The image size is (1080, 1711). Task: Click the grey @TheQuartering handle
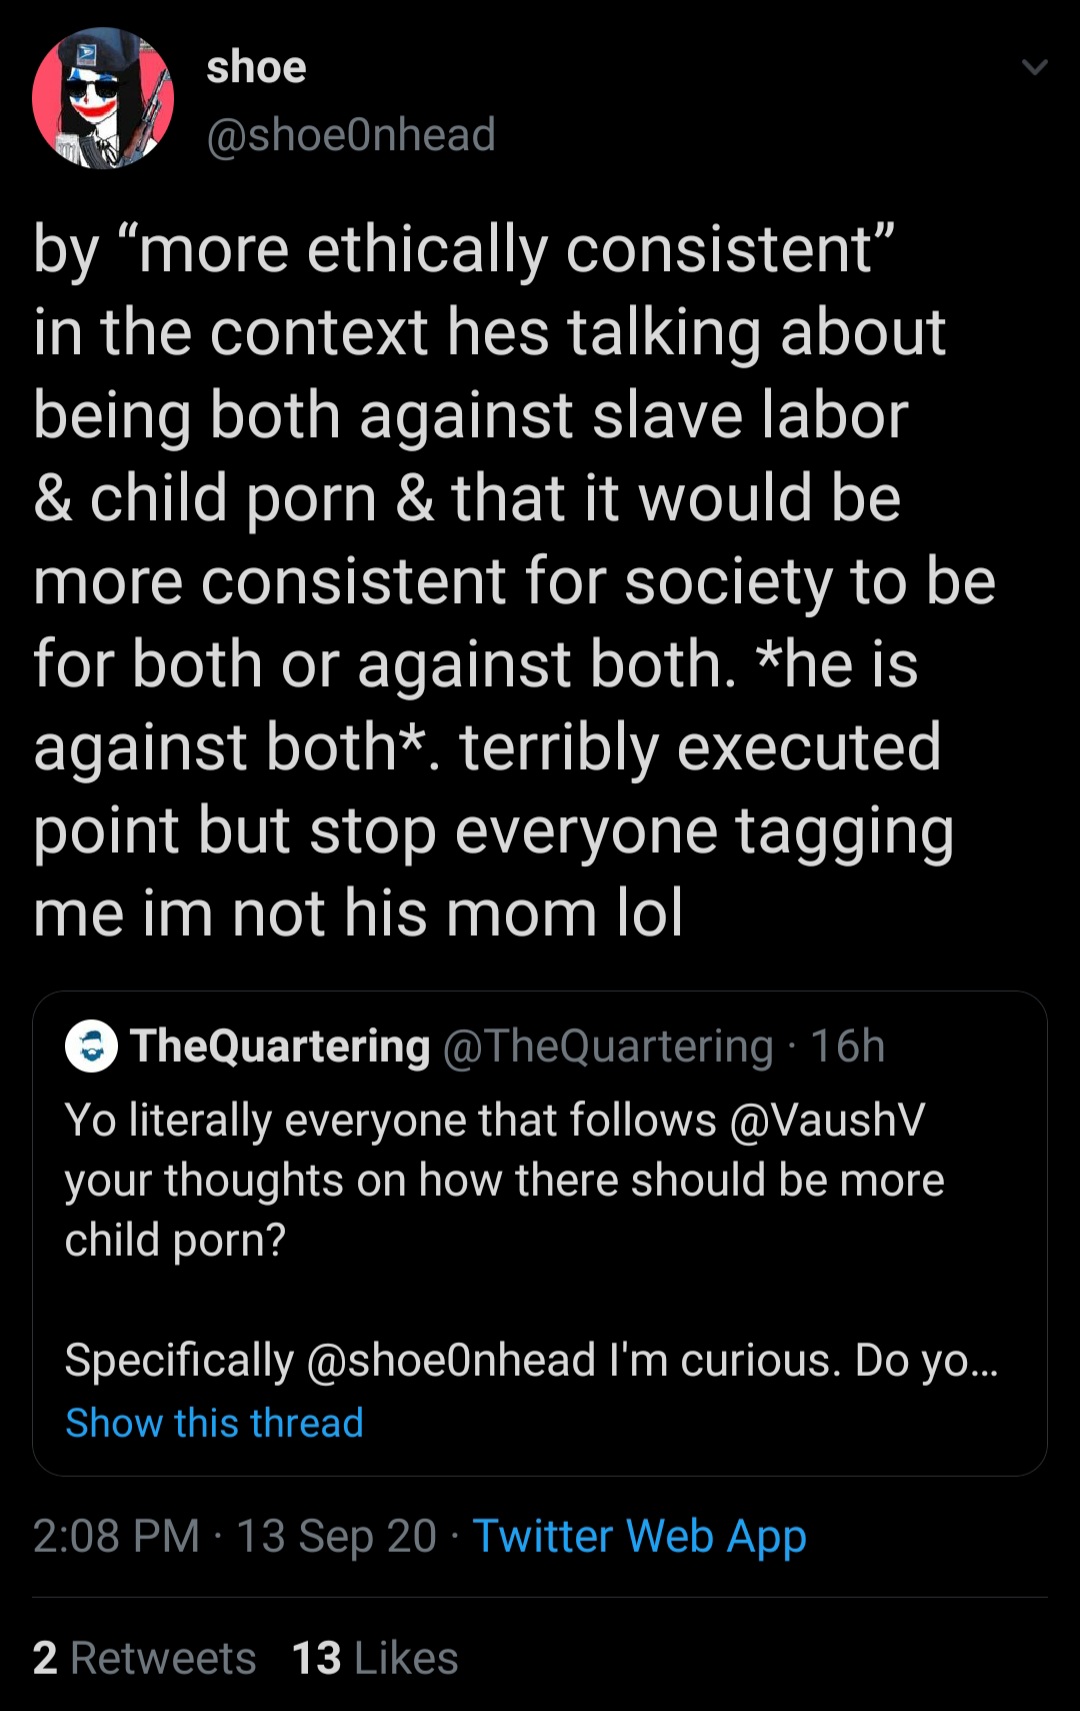coord(608,1046)
